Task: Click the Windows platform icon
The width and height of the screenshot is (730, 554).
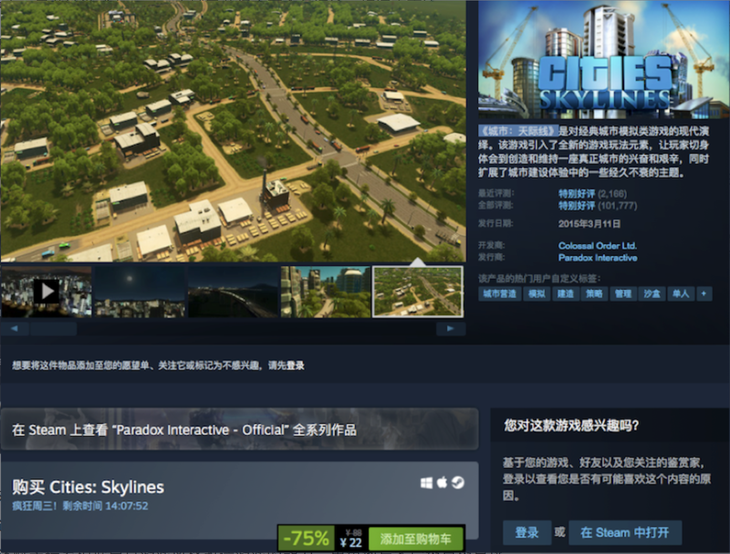Action: click(x=426, y=483)
